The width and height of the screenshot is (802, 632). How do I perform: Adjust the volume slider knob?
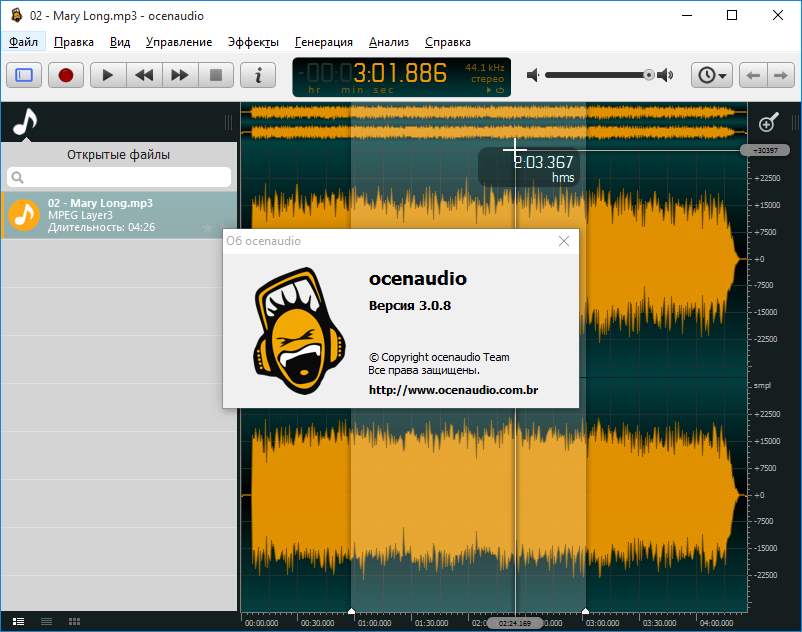[649, 75]
